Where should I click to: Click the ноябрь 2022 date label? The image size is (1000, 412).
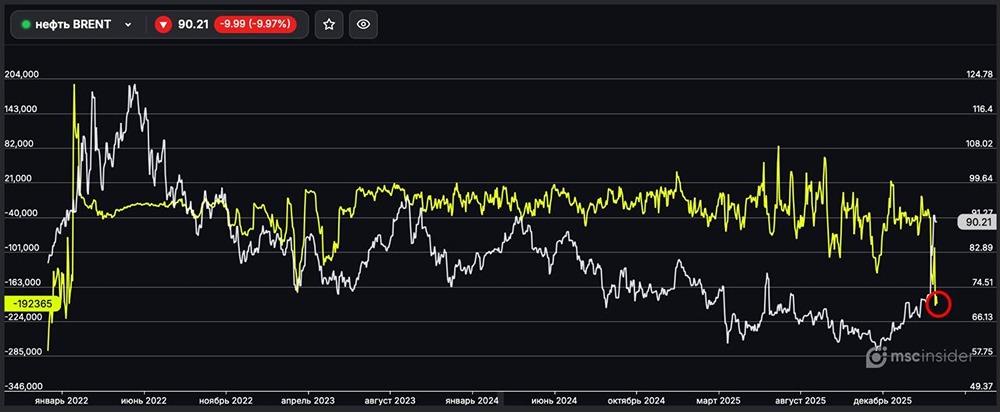coord(226,401)
